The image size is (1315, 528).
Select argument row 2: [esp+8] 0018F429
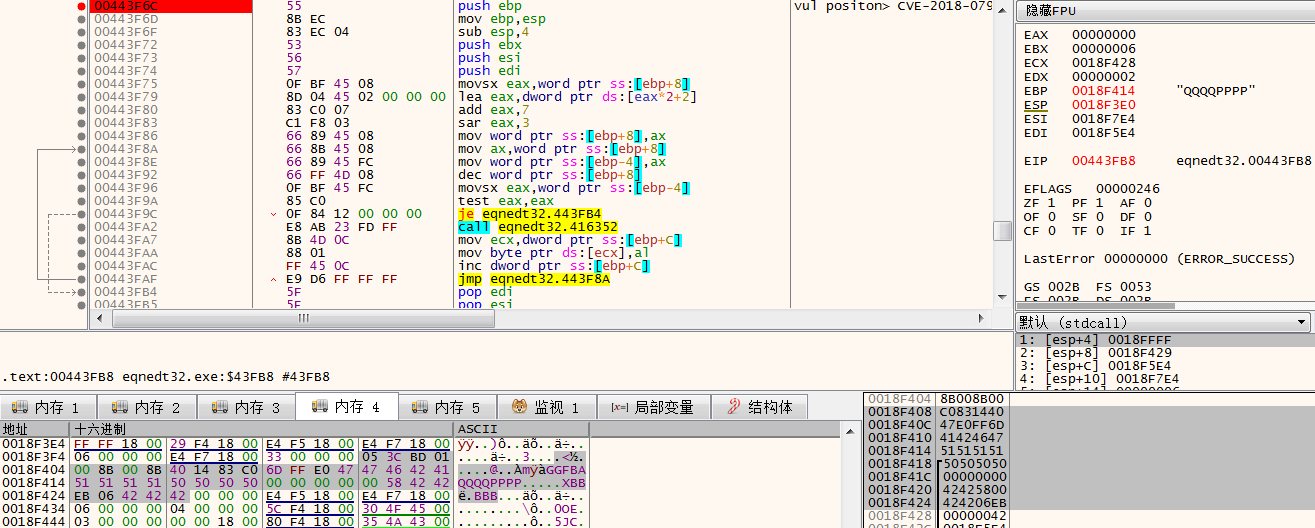pos(1165,353)
